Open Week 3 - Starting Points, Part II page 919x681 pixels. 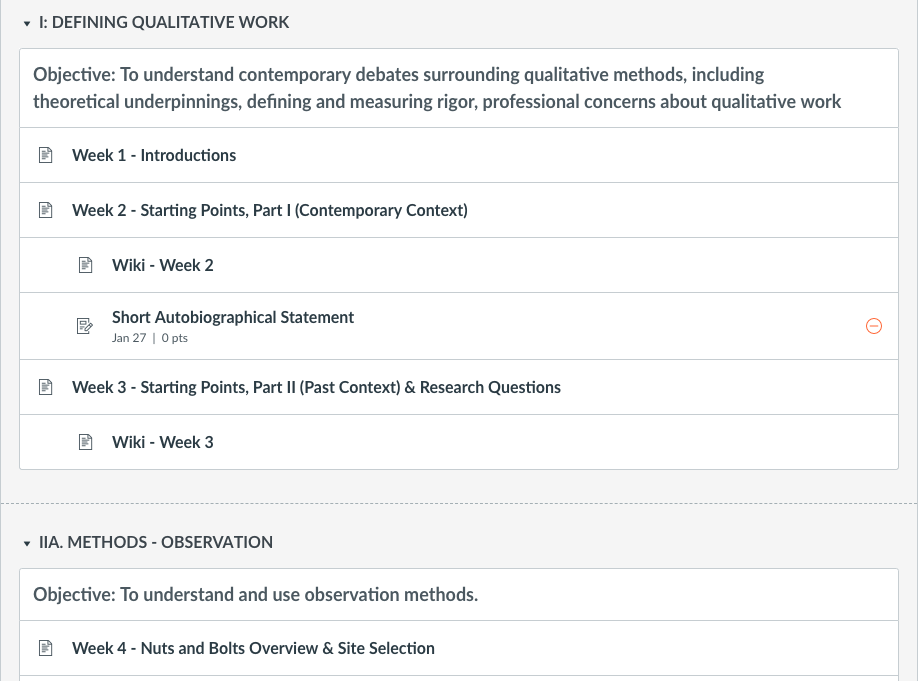point(316,387)
